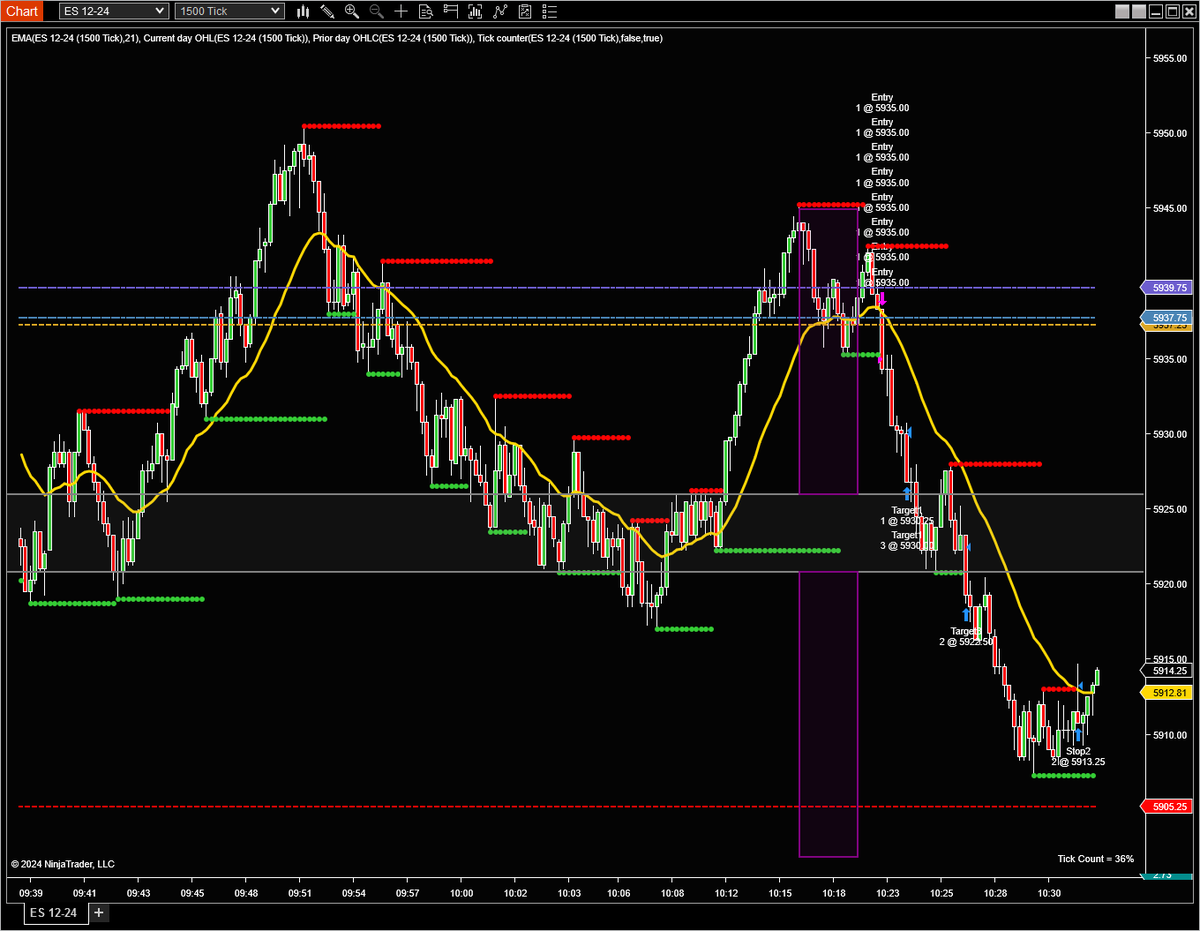Click the 09:39 time axis label
The height and width of the screenshot is (931, 1200).
click(31, 893)
